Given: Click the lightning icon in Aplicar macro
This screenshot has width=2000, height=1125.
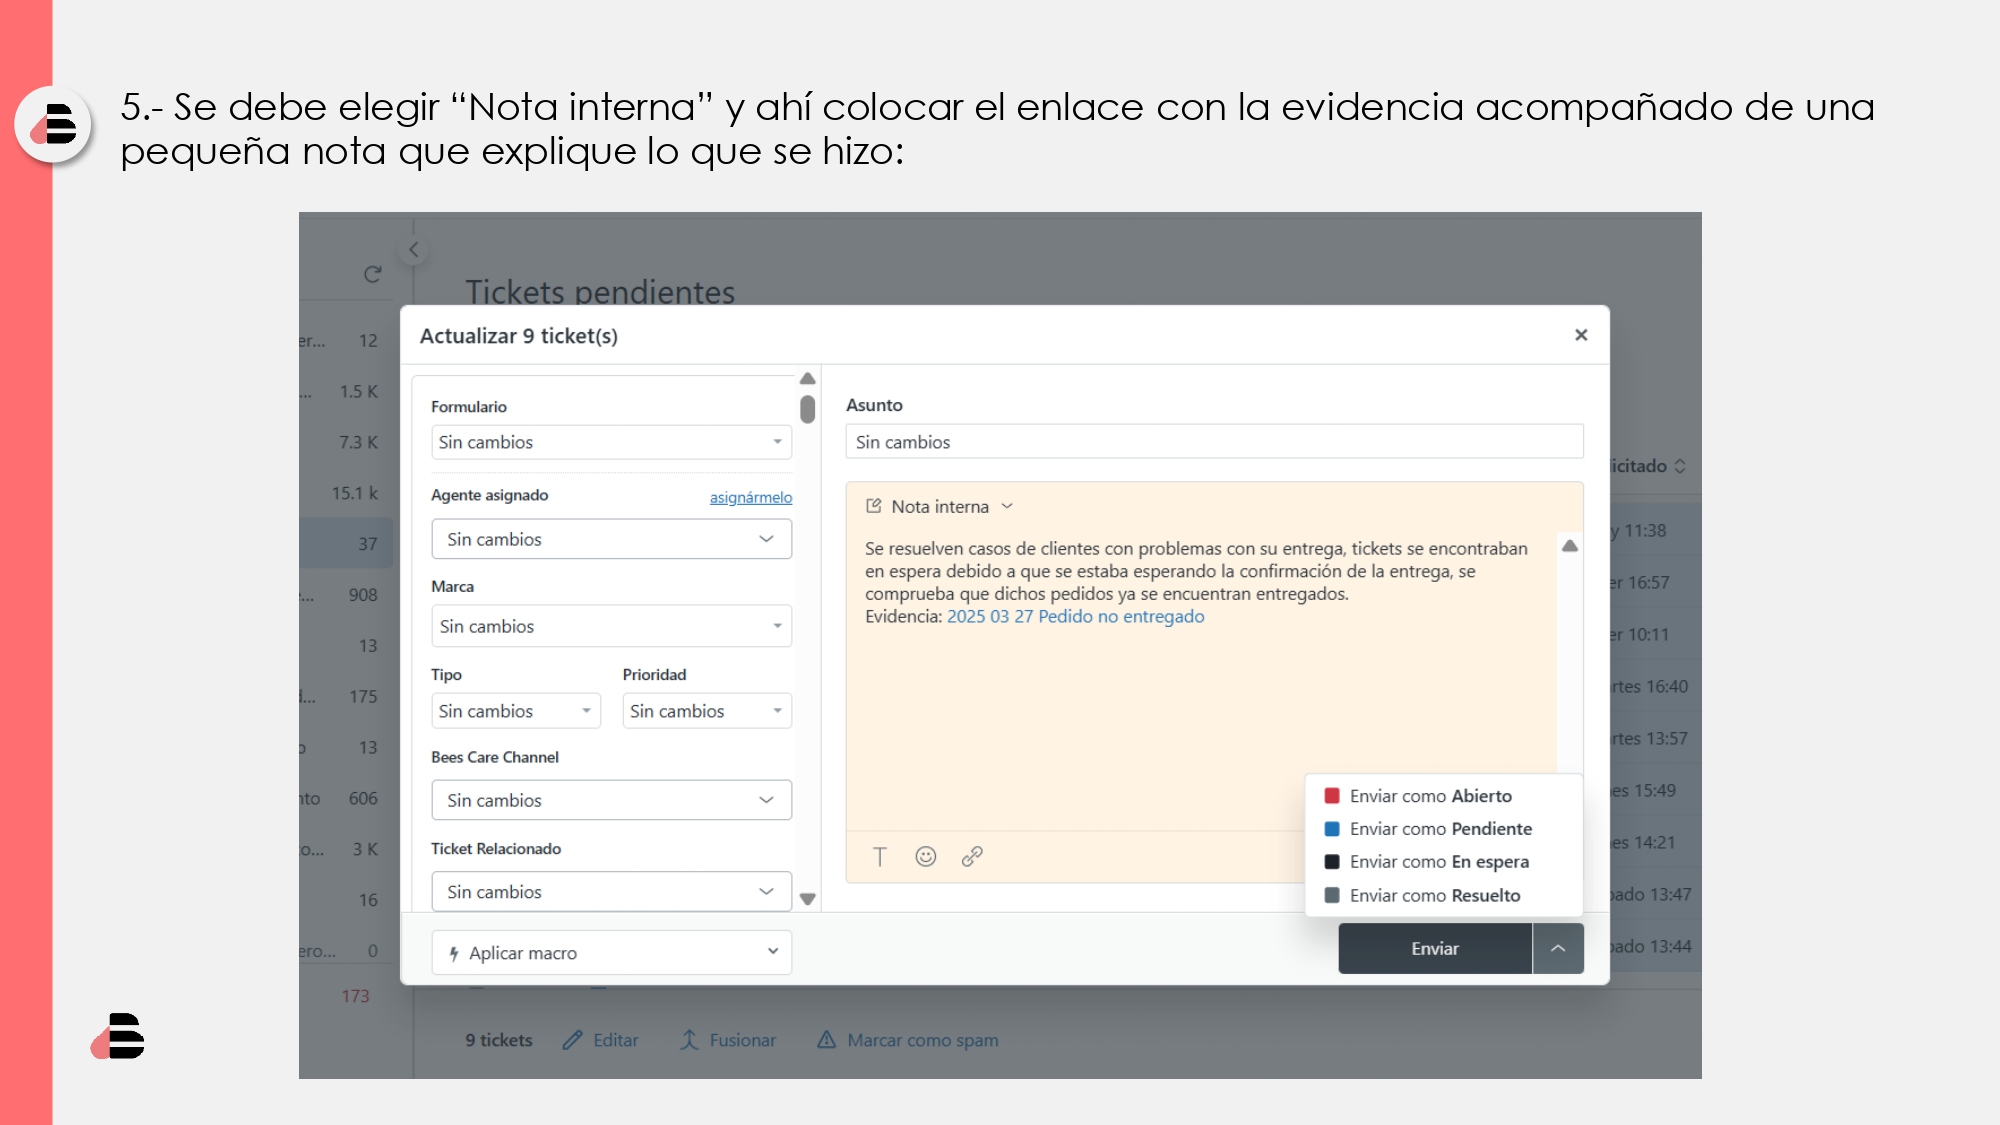Looking at the screenshot, I should [454, 953].
